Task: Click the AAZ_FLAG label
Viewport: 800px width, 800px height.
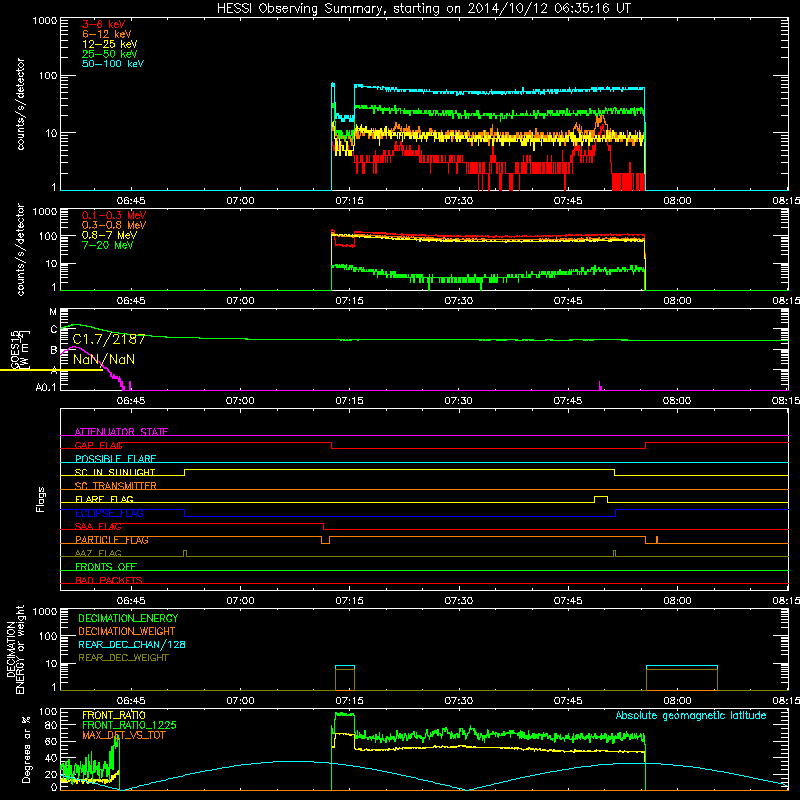Action: coord(98,554)
